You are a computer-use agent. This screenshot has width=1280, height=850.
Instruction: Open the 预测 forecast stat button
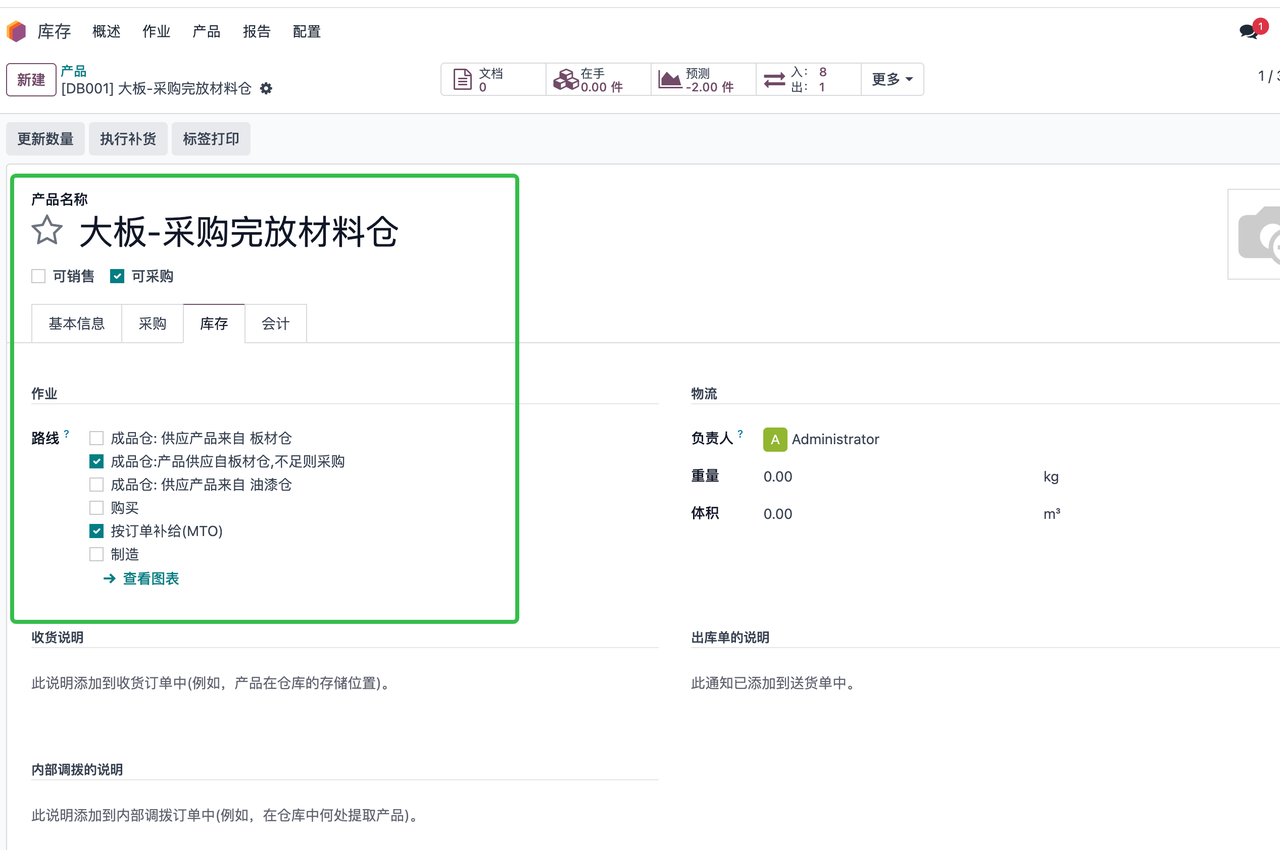click(704, 80)
